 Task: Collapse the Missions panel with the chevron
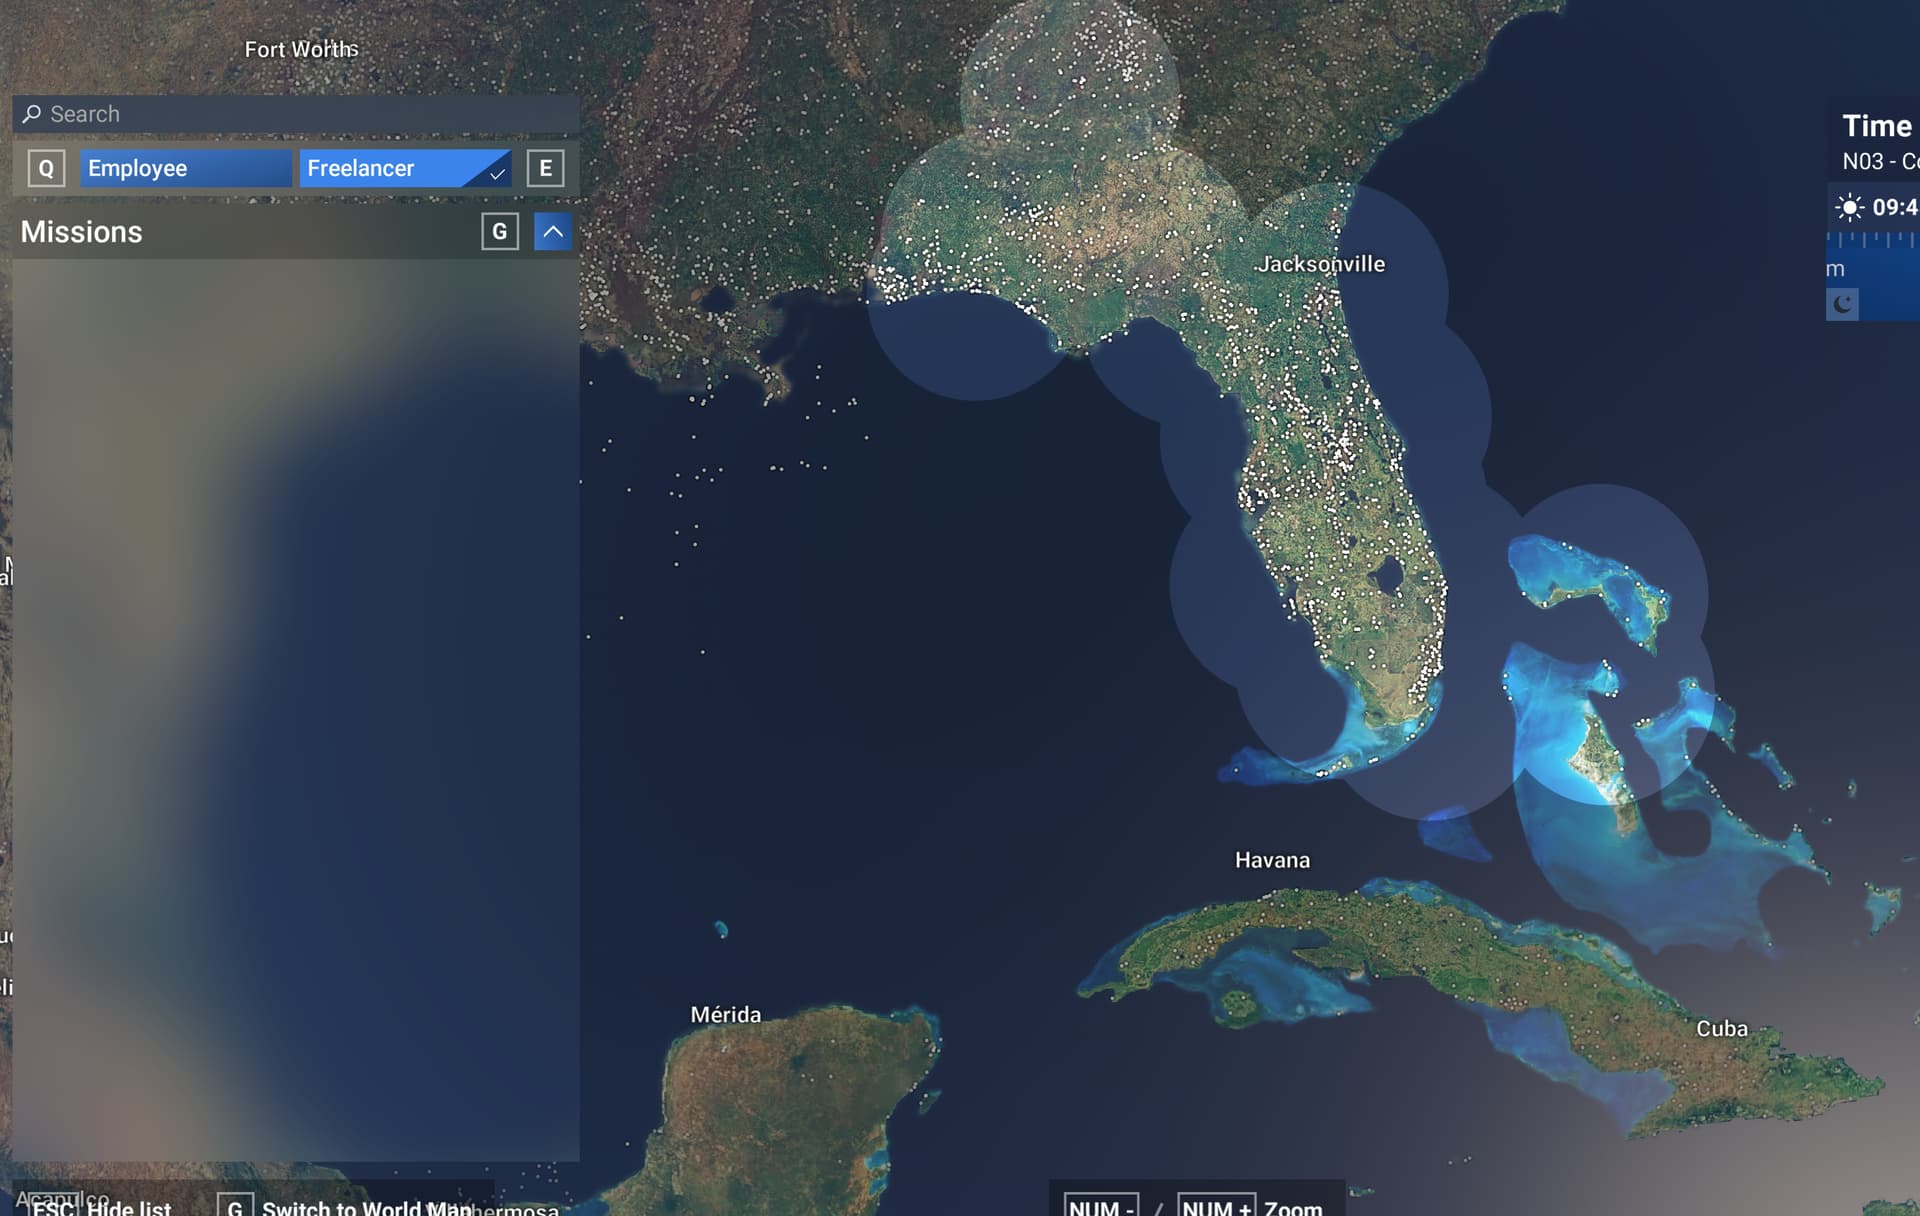[552, 232]
